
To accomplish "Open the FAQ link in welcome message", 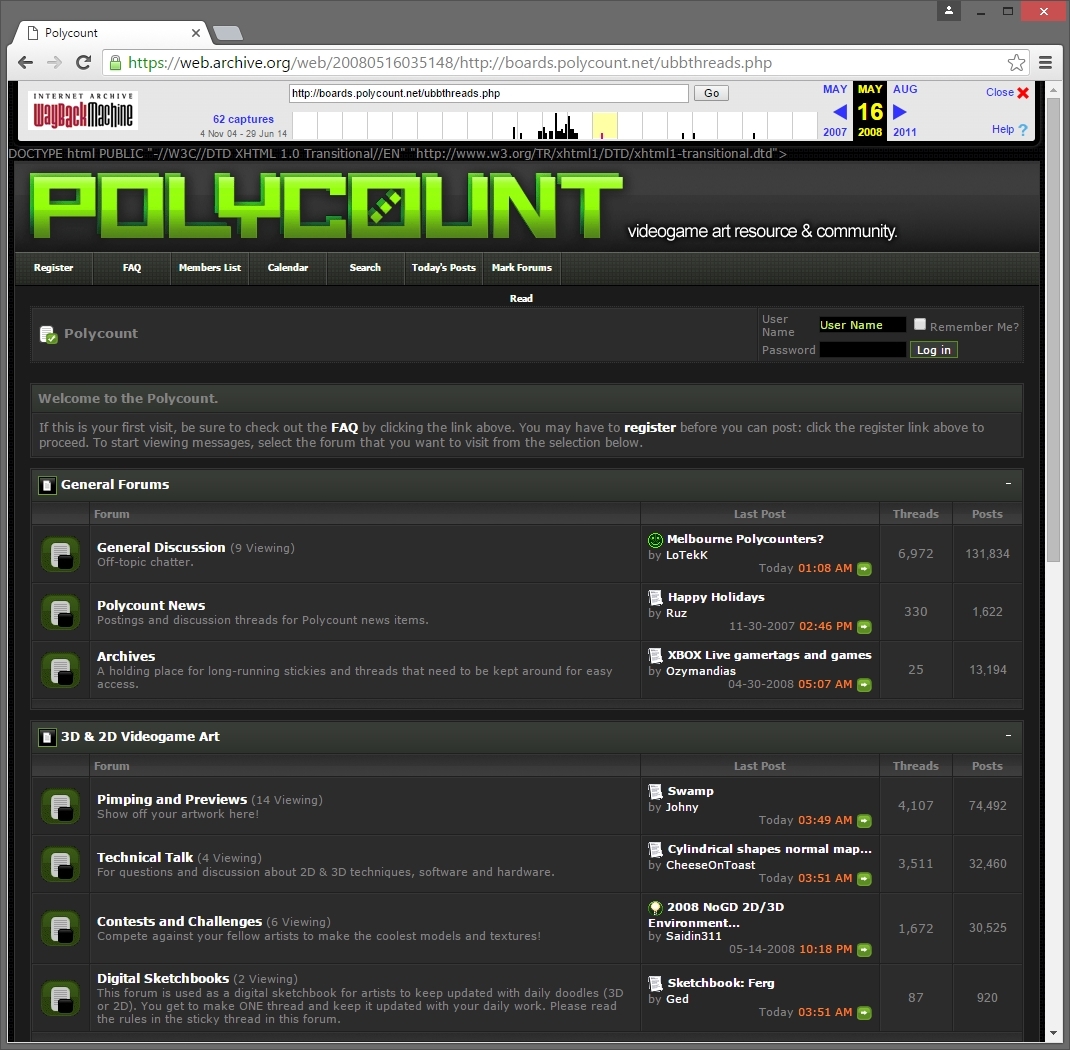I will 345,428.
